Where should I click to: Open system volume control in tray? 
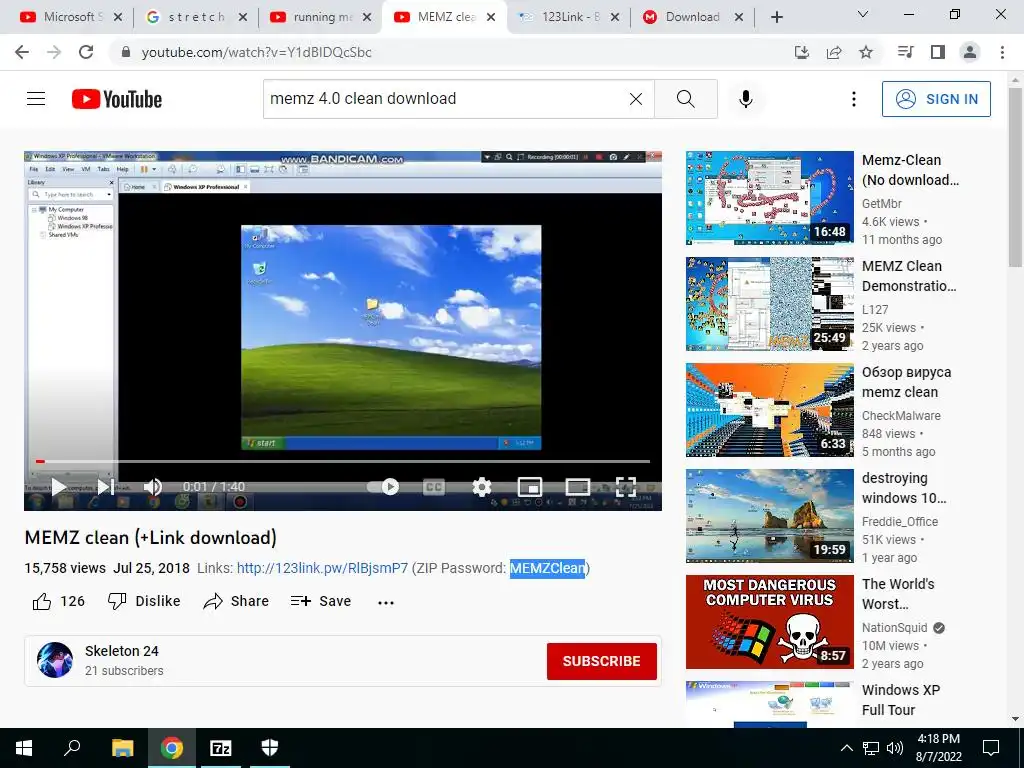(895, 748)
